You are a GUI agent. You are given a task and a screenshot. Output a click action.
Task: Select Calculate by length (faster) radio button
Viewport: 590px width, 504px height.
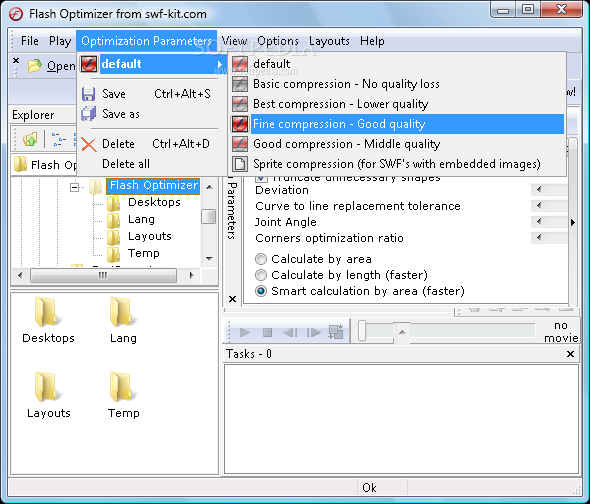coord(261,275)
